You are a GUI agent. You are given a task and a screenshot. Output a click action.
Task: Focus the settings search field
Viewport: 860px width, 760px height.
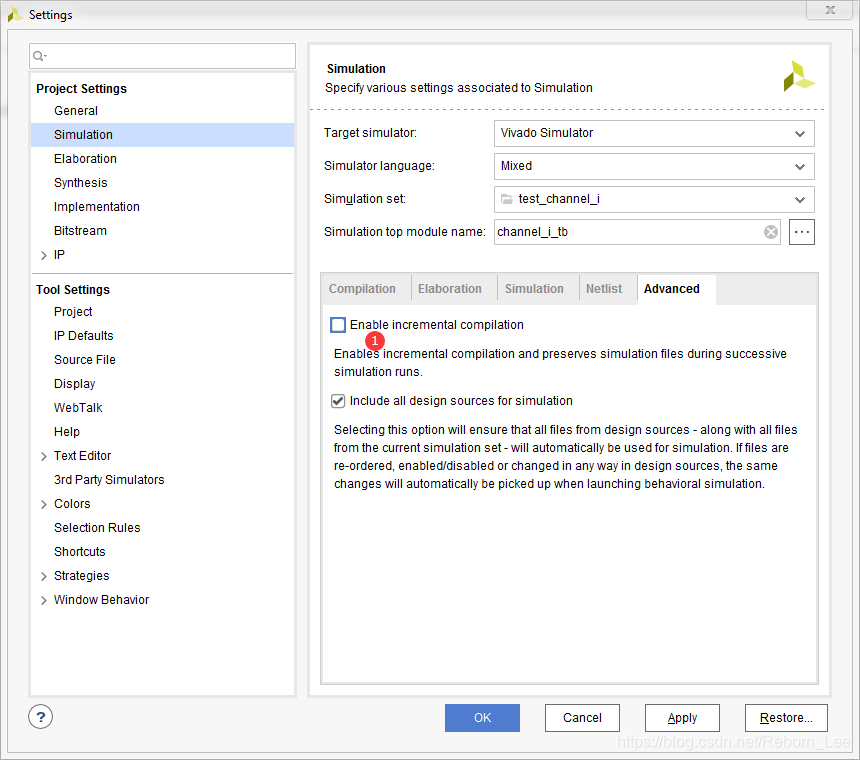pos(162,56)
